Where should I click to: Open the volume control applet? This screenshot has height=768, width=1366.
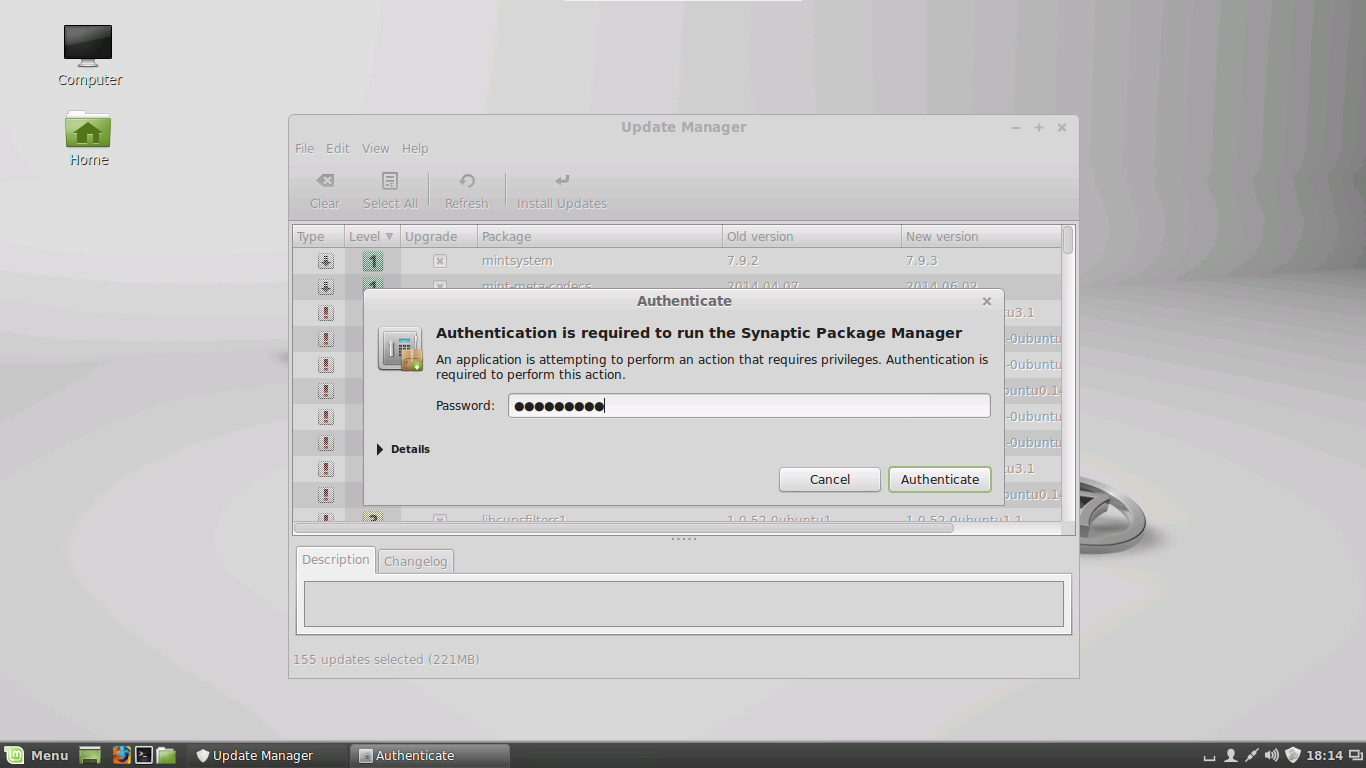pyautogui.click(x=1271, y=755)
